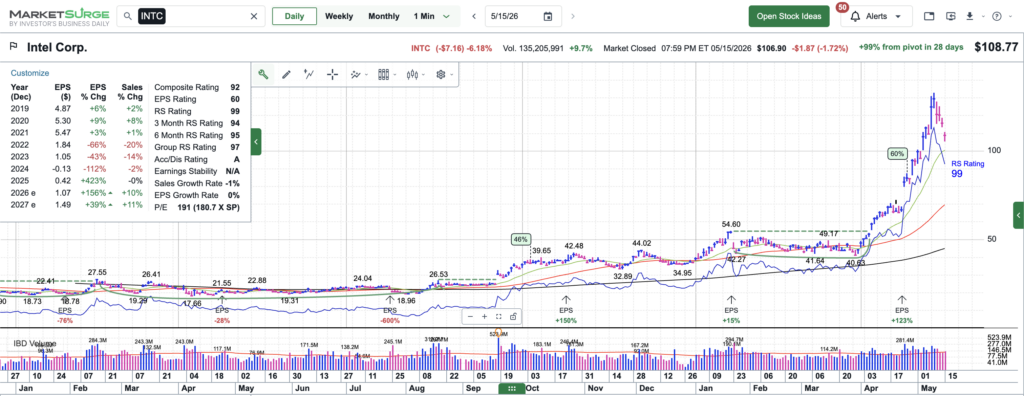Select the pencil drawing tool
Screen dimensions: 1024x396
286,74
